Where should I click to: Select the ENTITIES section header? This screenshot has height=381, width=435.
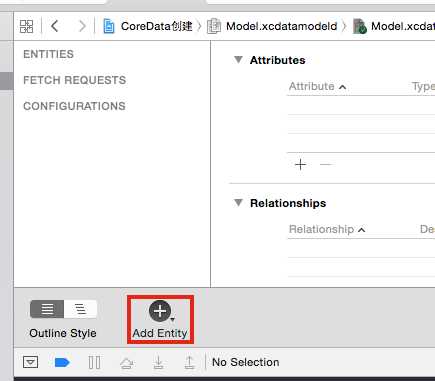click(48, 54)
